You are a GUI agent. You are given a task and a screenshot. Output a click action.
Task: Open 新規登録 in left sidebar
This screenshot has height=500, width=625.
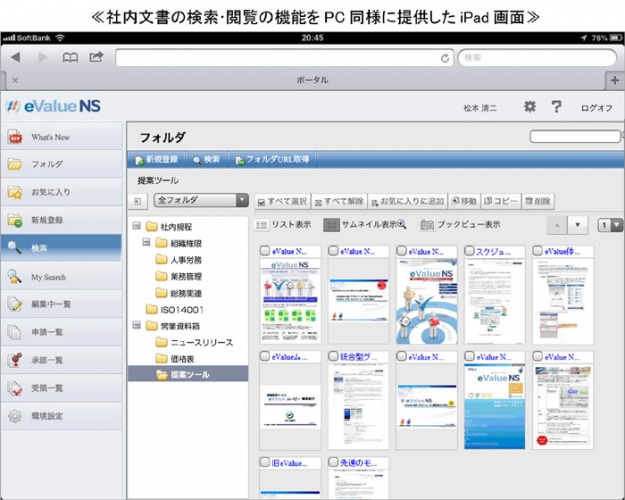coord(61,220)
